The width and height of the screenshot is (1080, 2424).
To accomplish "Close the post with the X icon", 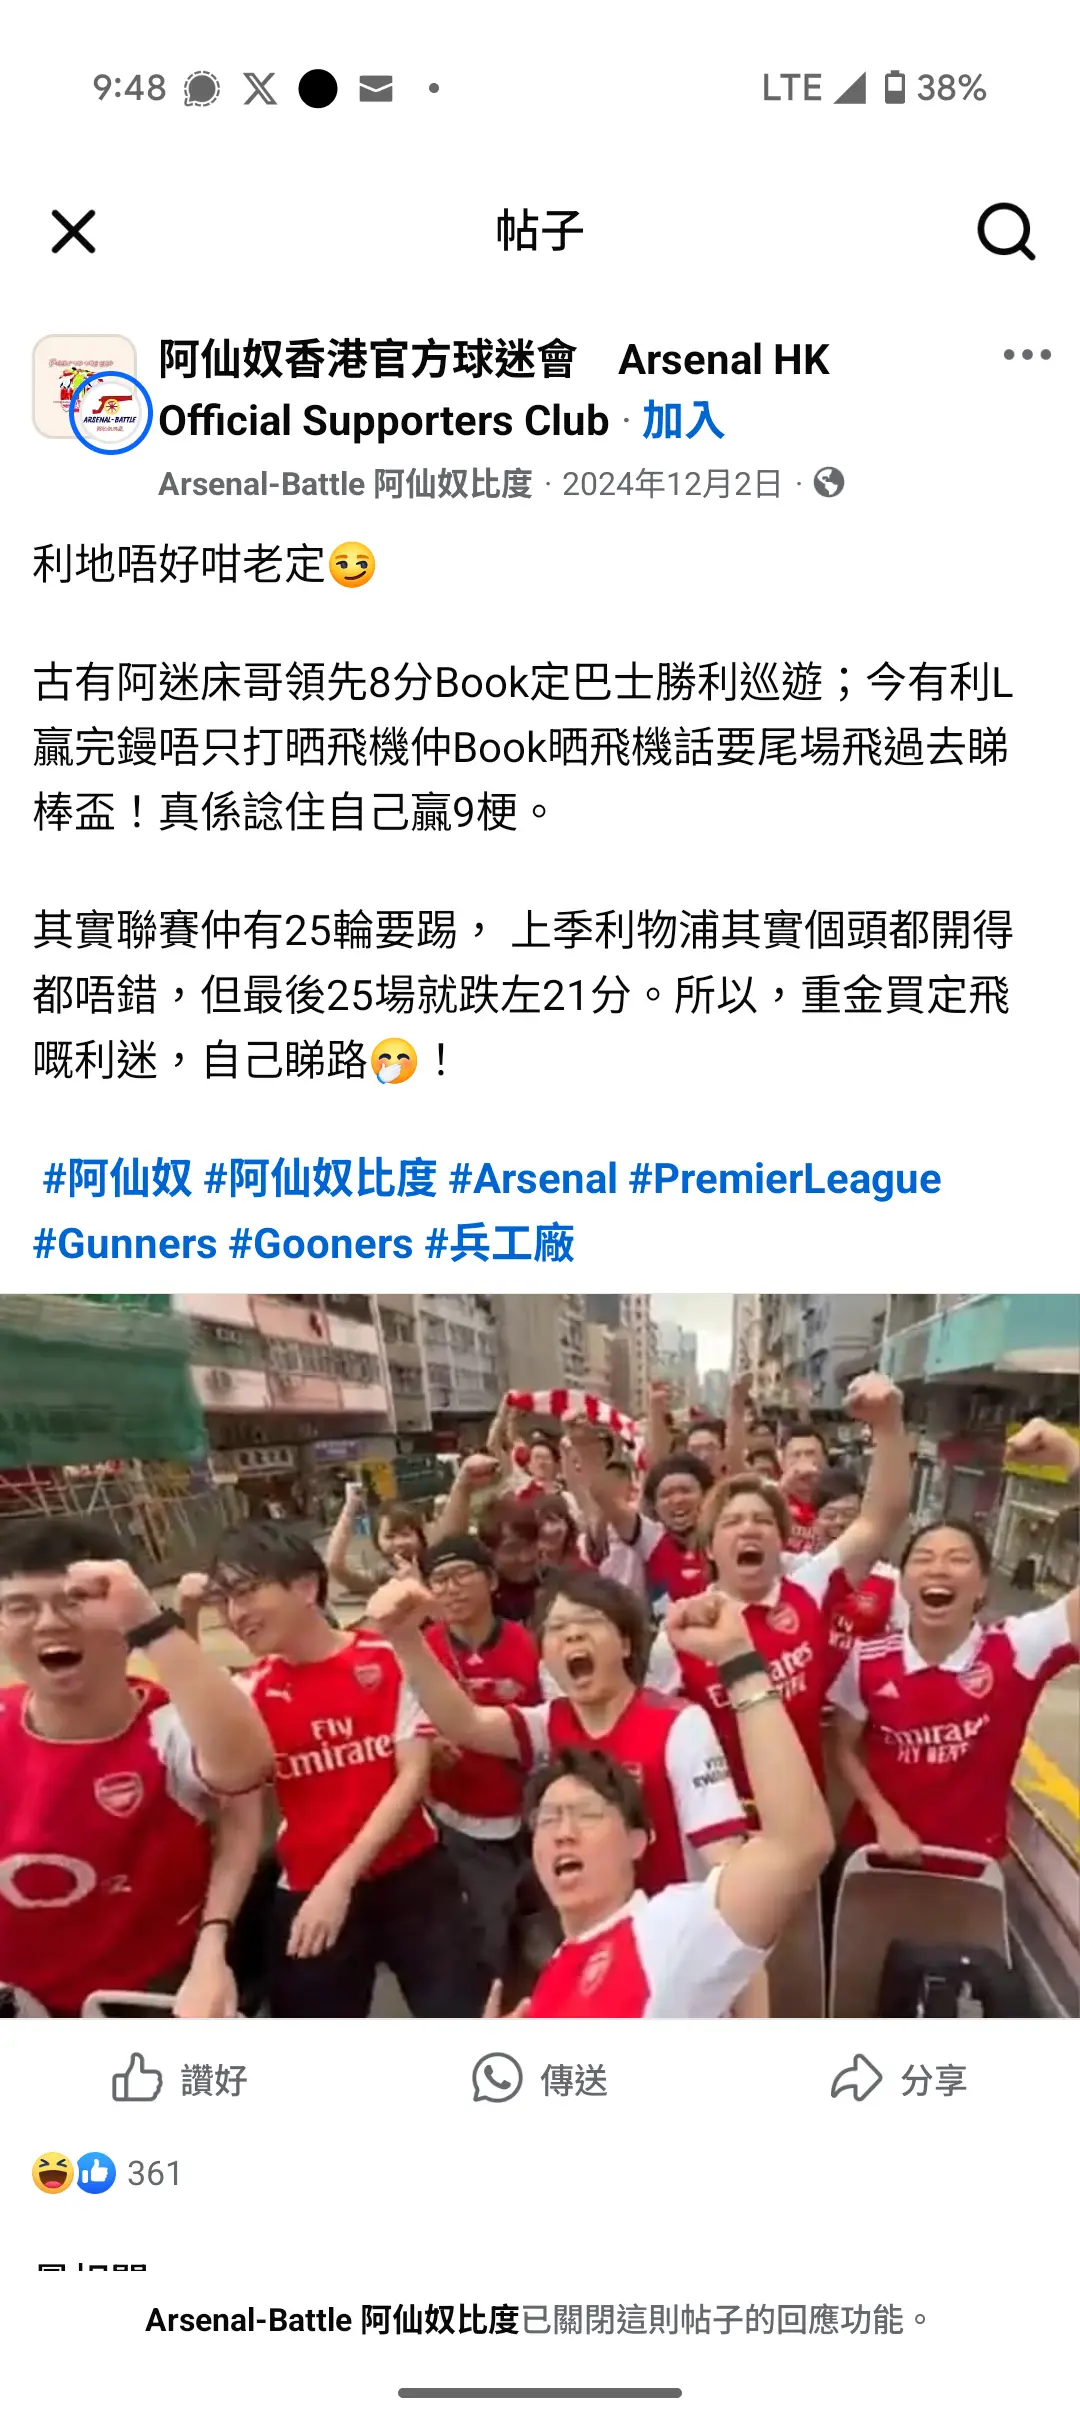I will tap(73, 232).
